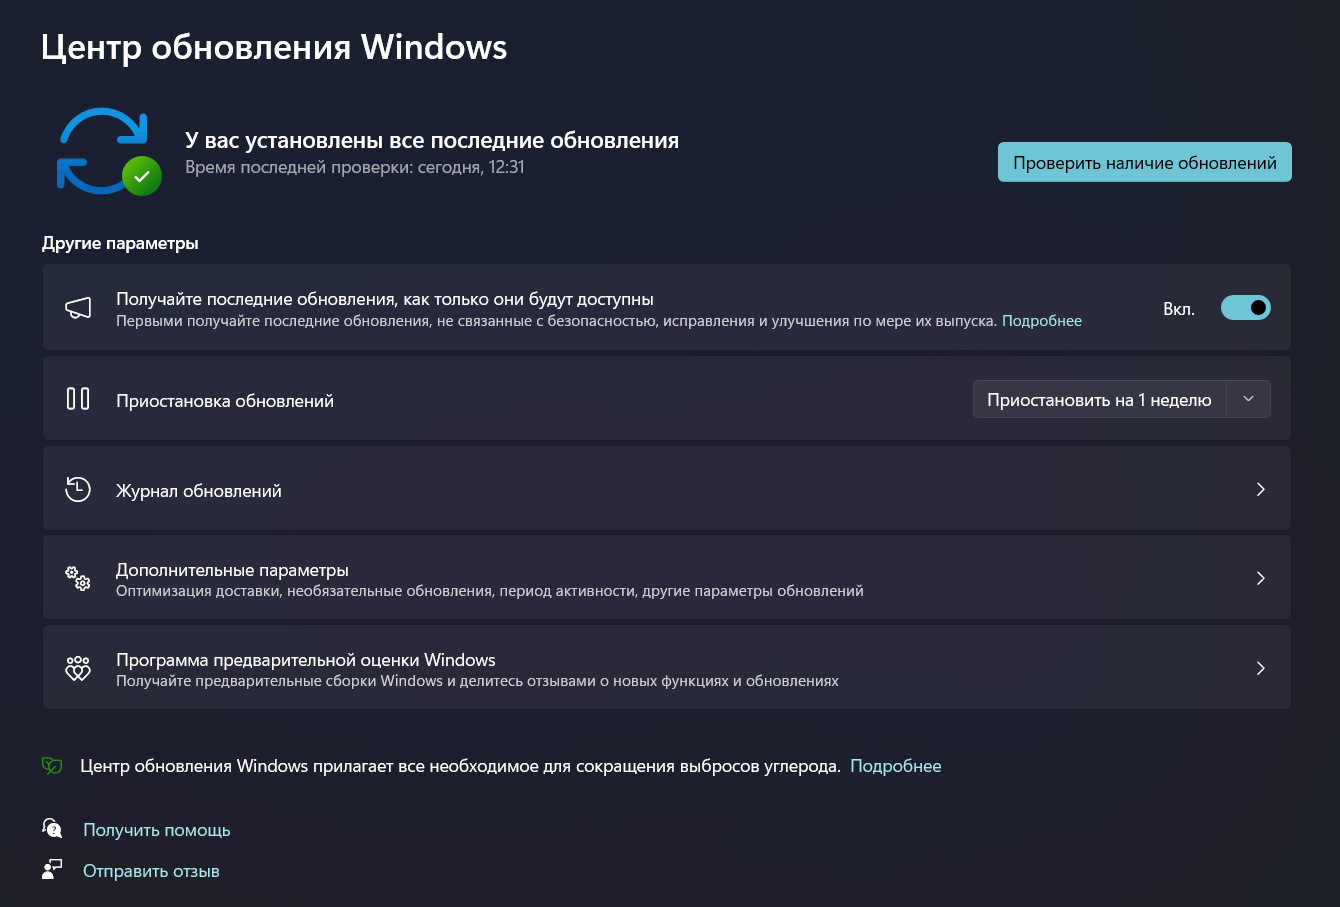1340x907 pixels.
Task: Click the Время последней проверки timestamp text
Action: (355, 167)
